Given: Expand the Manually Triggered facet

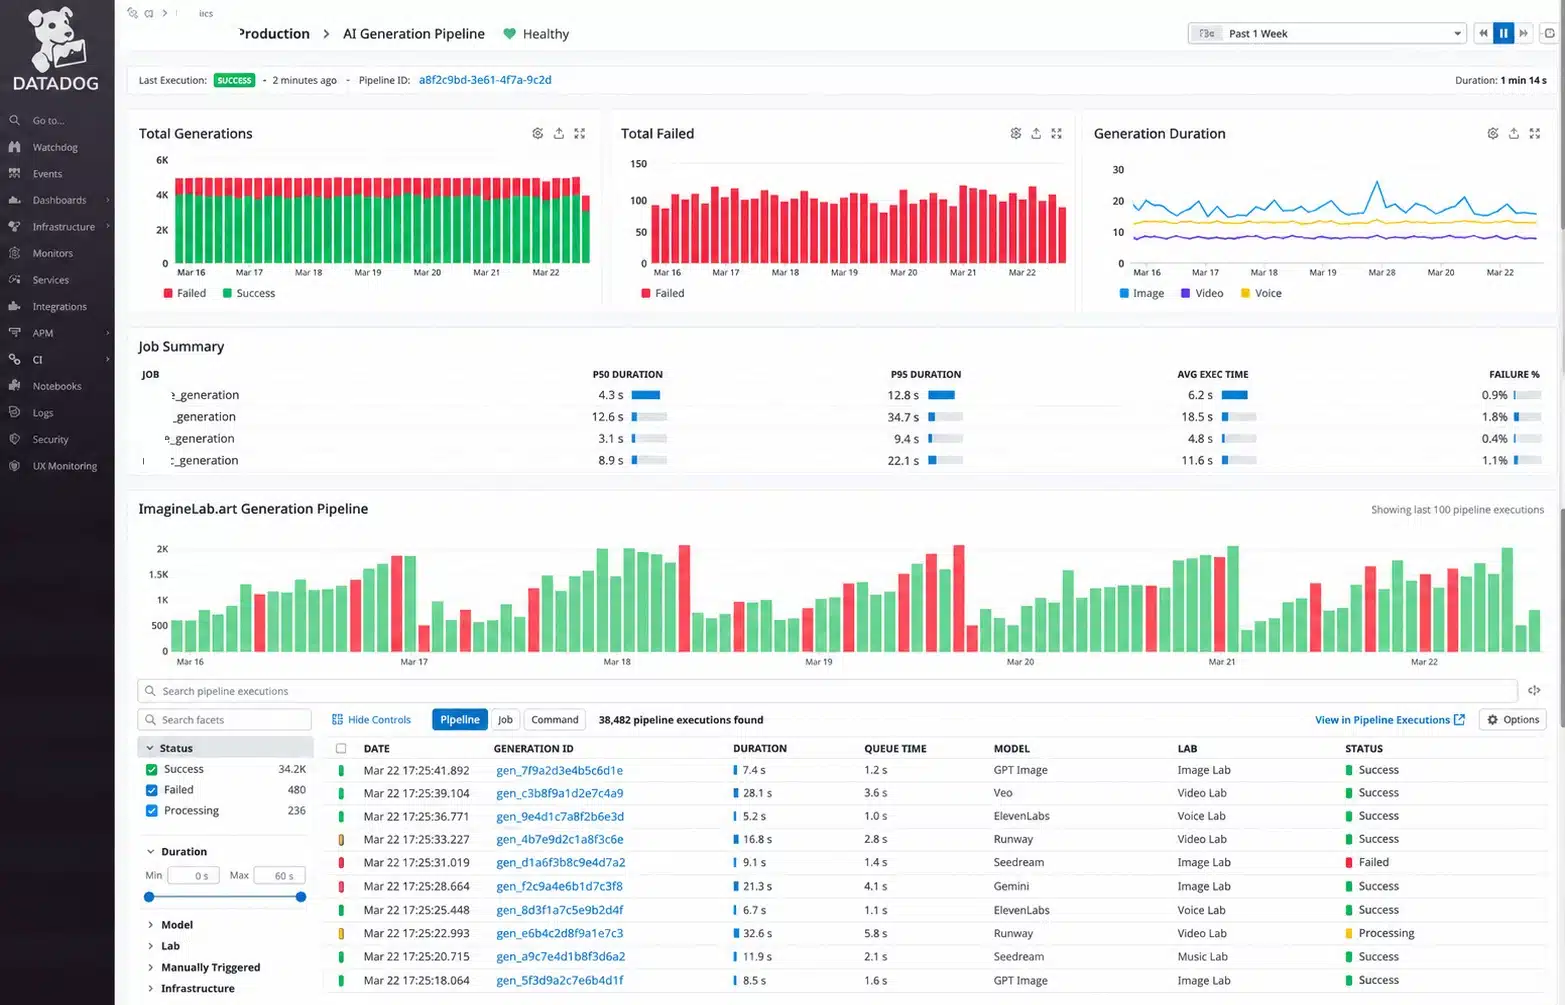Looking at the screenshot, I should tap(151, 967).
